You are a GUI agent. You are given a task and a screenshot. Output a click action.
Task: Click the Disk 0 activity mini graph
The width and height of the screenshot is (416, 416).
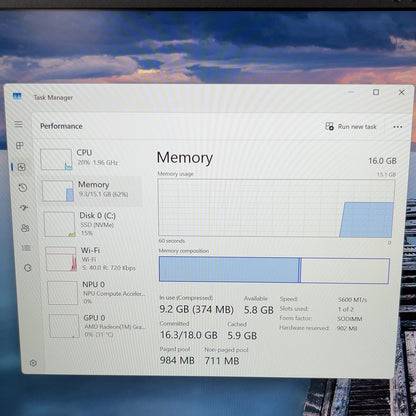(59, 224)
